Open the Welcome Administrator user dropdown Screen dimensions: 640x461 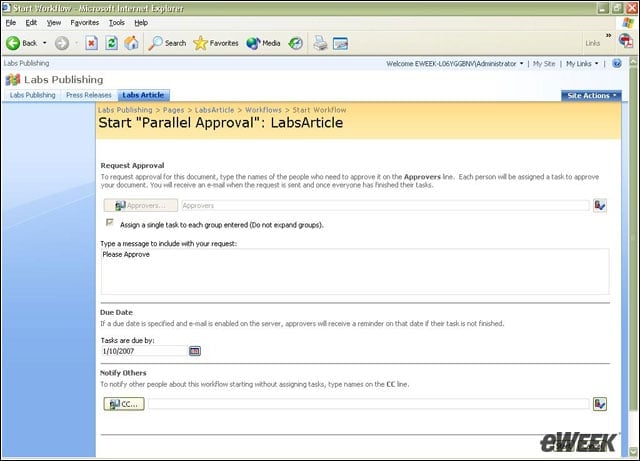click(x=455, y=64)
